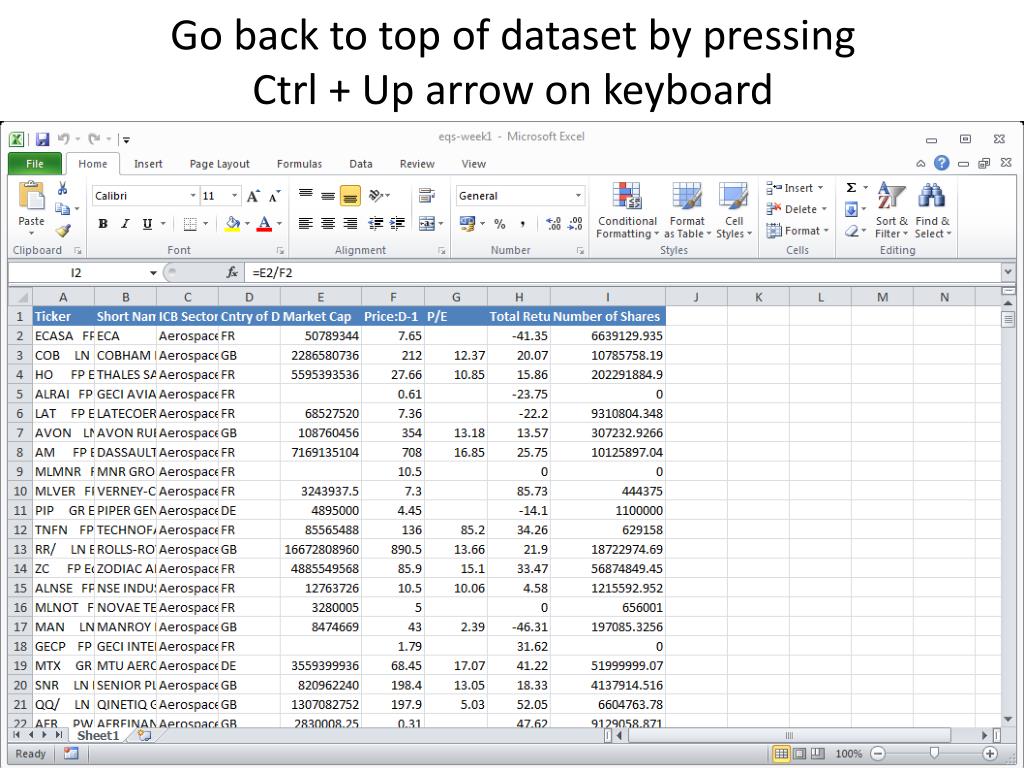
Task: Open Format as Table gallery
Action: tap(687, 211)
